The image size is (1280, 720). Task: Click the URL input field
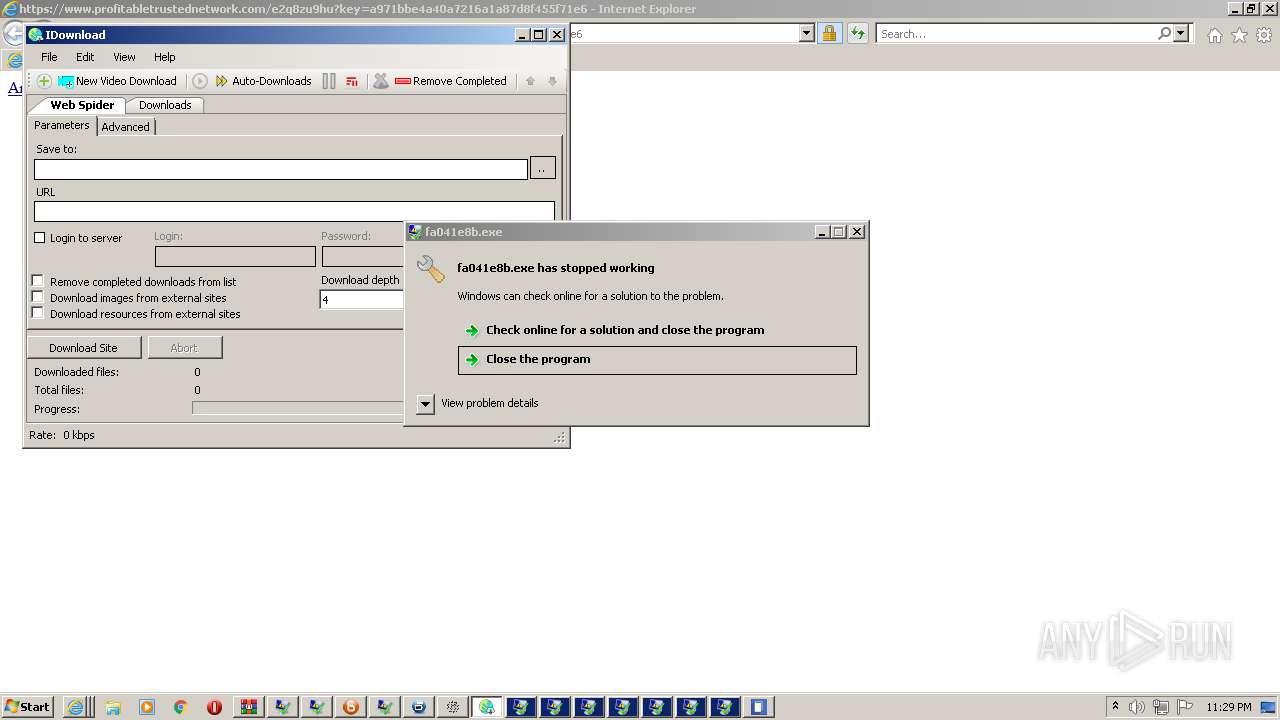click(x=294, y=211)
